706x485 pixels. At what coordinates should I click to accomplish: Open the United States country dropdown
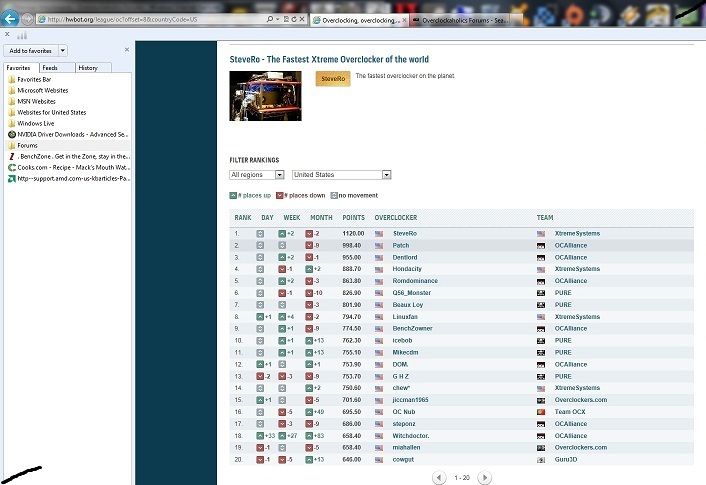(341, 175)
